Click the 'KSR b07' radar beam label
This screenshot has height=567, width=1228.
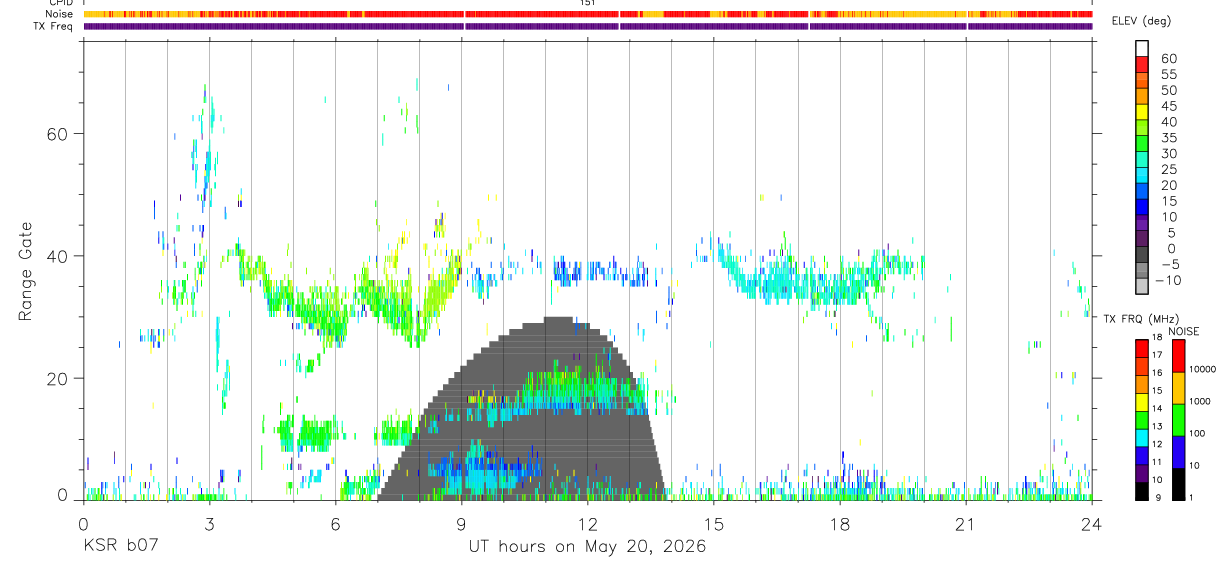tap(120, 546)
